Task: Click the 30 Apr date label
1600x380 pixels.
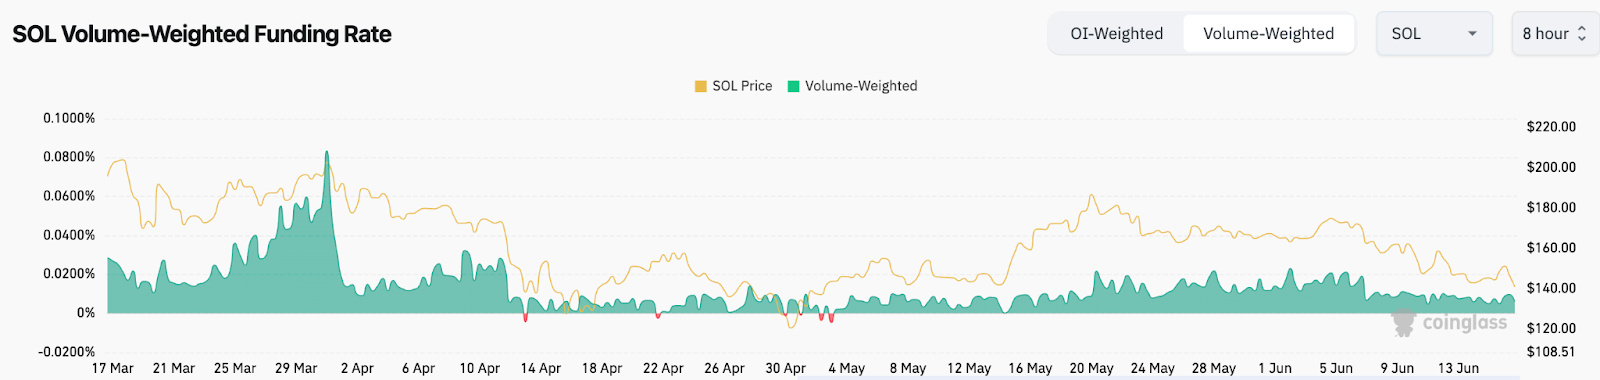Action: [x=785, y=368]
